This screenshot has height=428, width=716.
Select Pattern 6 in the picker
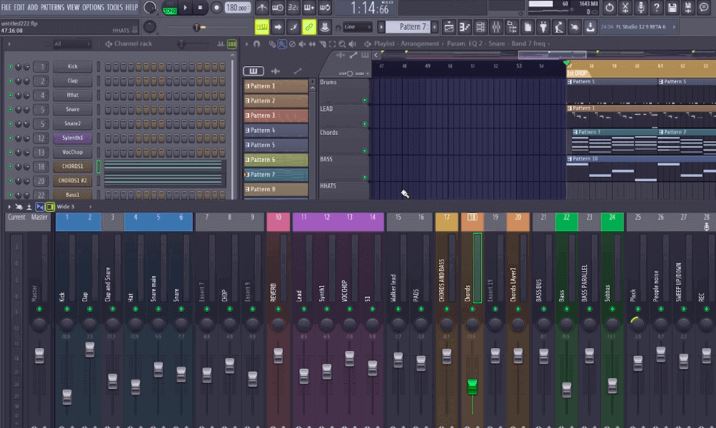pyautogui.click(x=276, y=160)
